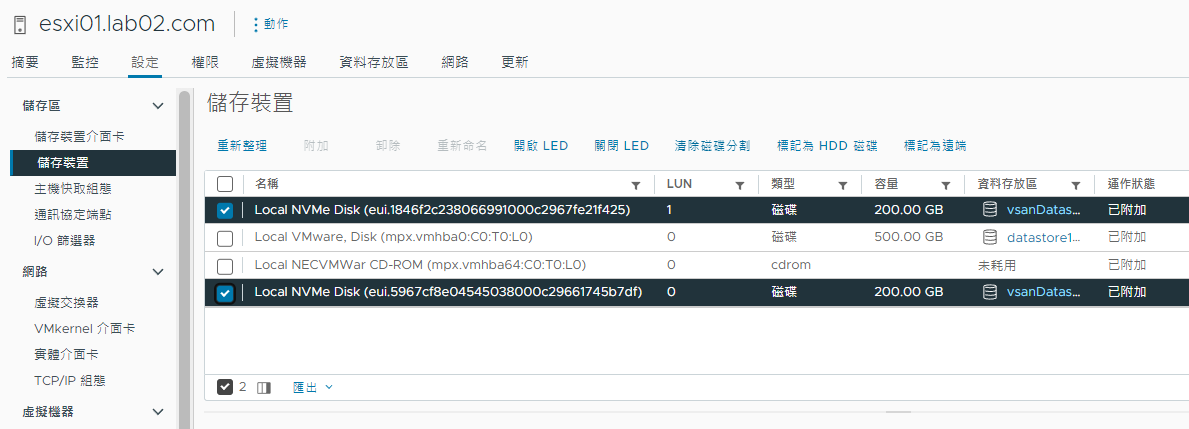The width and height of the screenshot is (1189, 429).
Task: Click the host icon beside esxi01.lab02.com
Action: [x=20, y=24]
